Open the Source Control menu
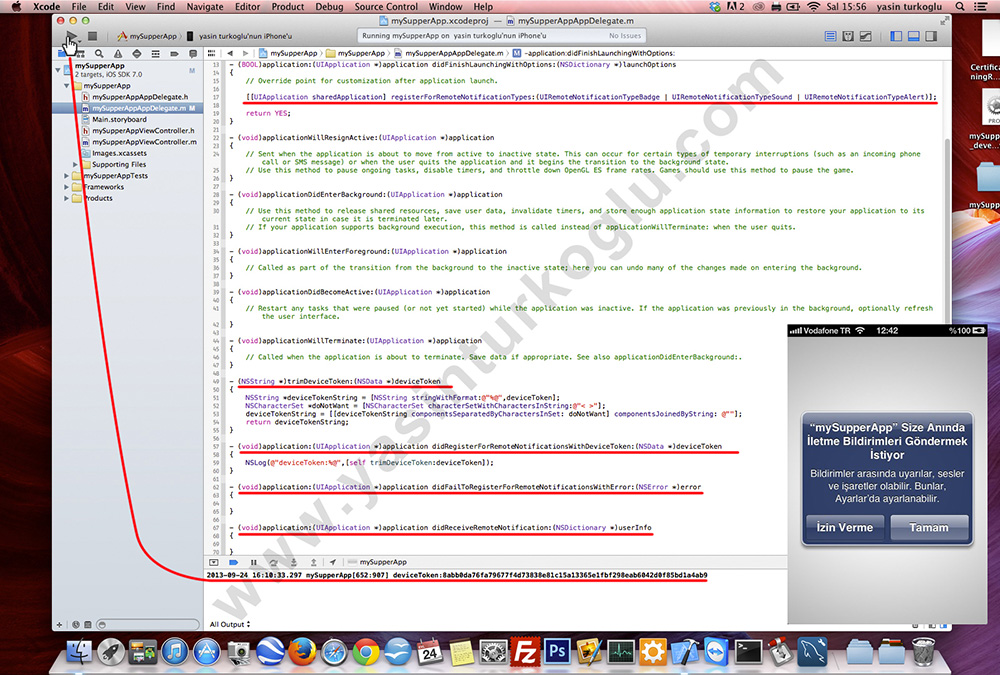The height and width of the screenshot is (675, 1000). [386, 6]
